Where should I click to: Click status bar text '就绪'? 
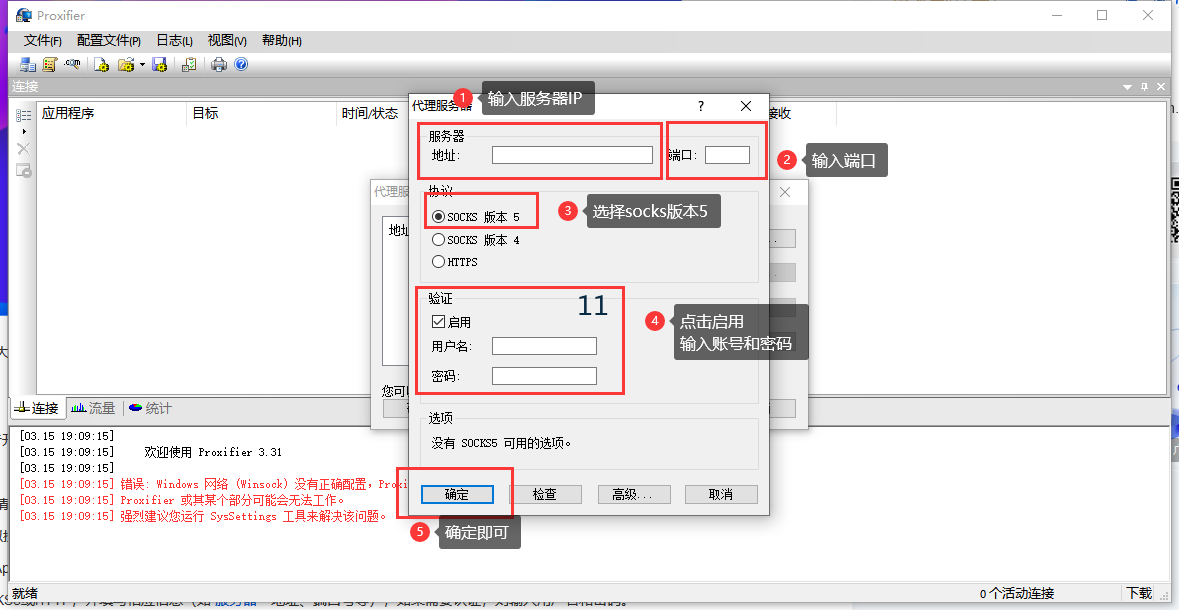coord(25,593)
